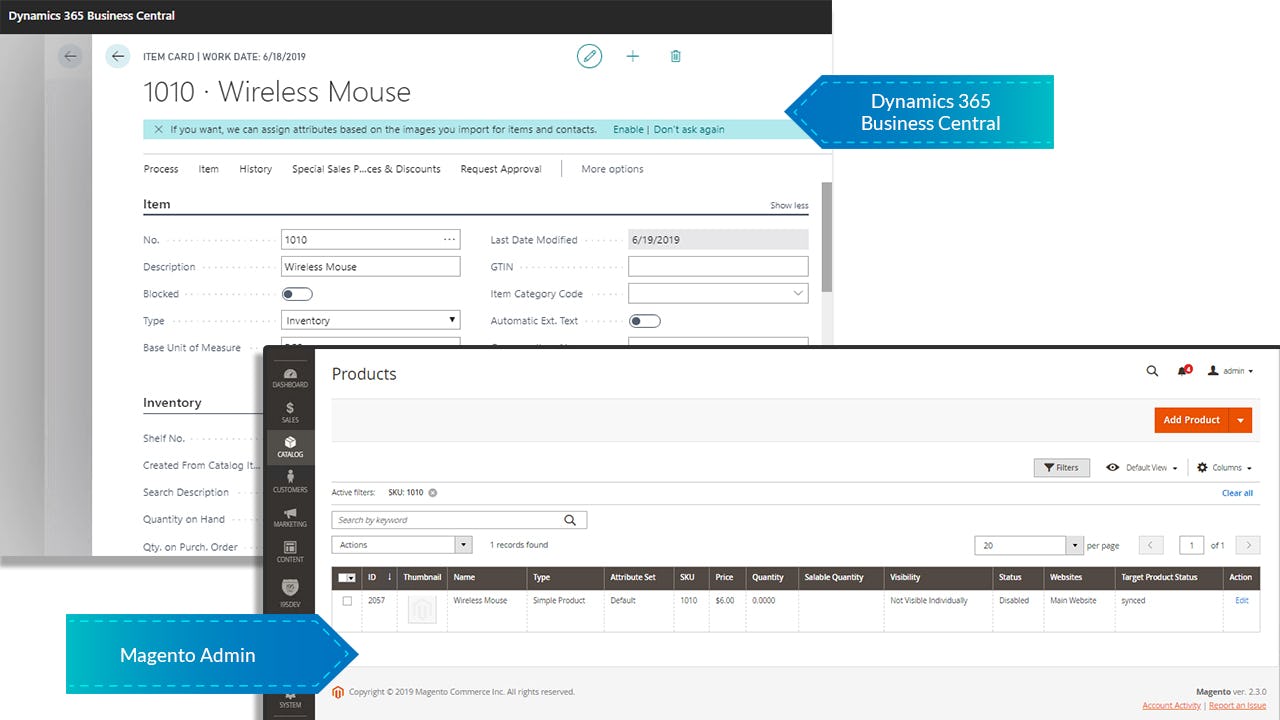
Task: Click the notifications bell with red badge
Action: 1184,371
